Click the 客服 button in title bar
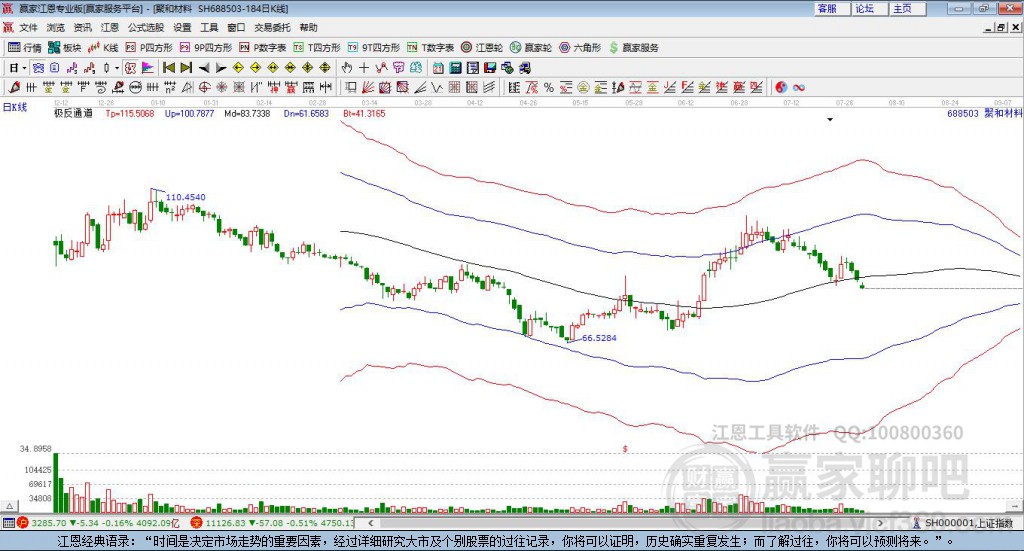This screenshot has height=551, width=1024. click(x=832, y=8)
